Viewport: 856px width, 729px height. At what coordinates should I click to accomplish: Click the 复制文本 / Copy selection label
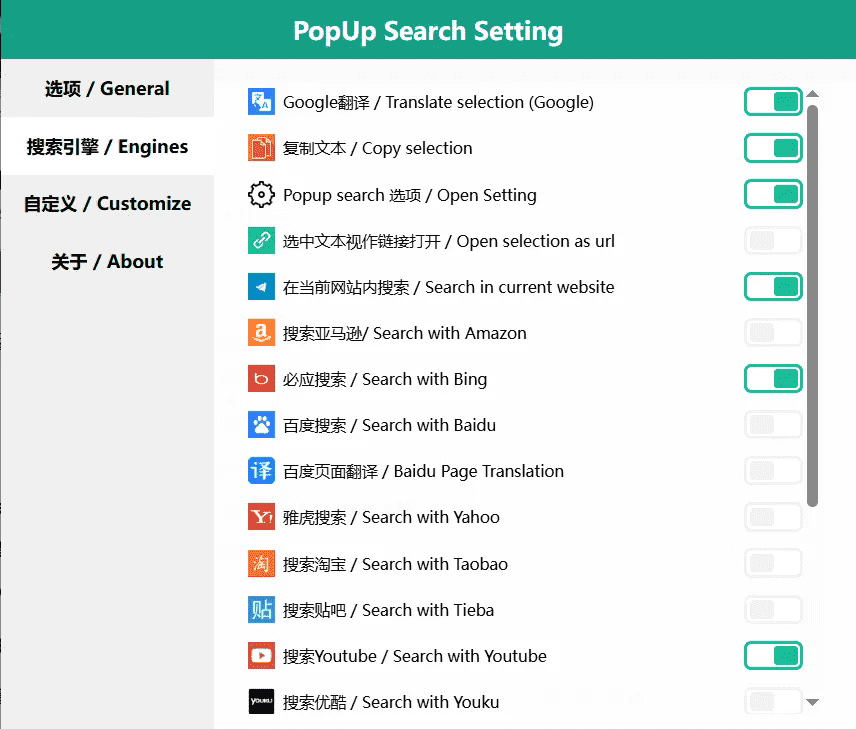[377, 149]
